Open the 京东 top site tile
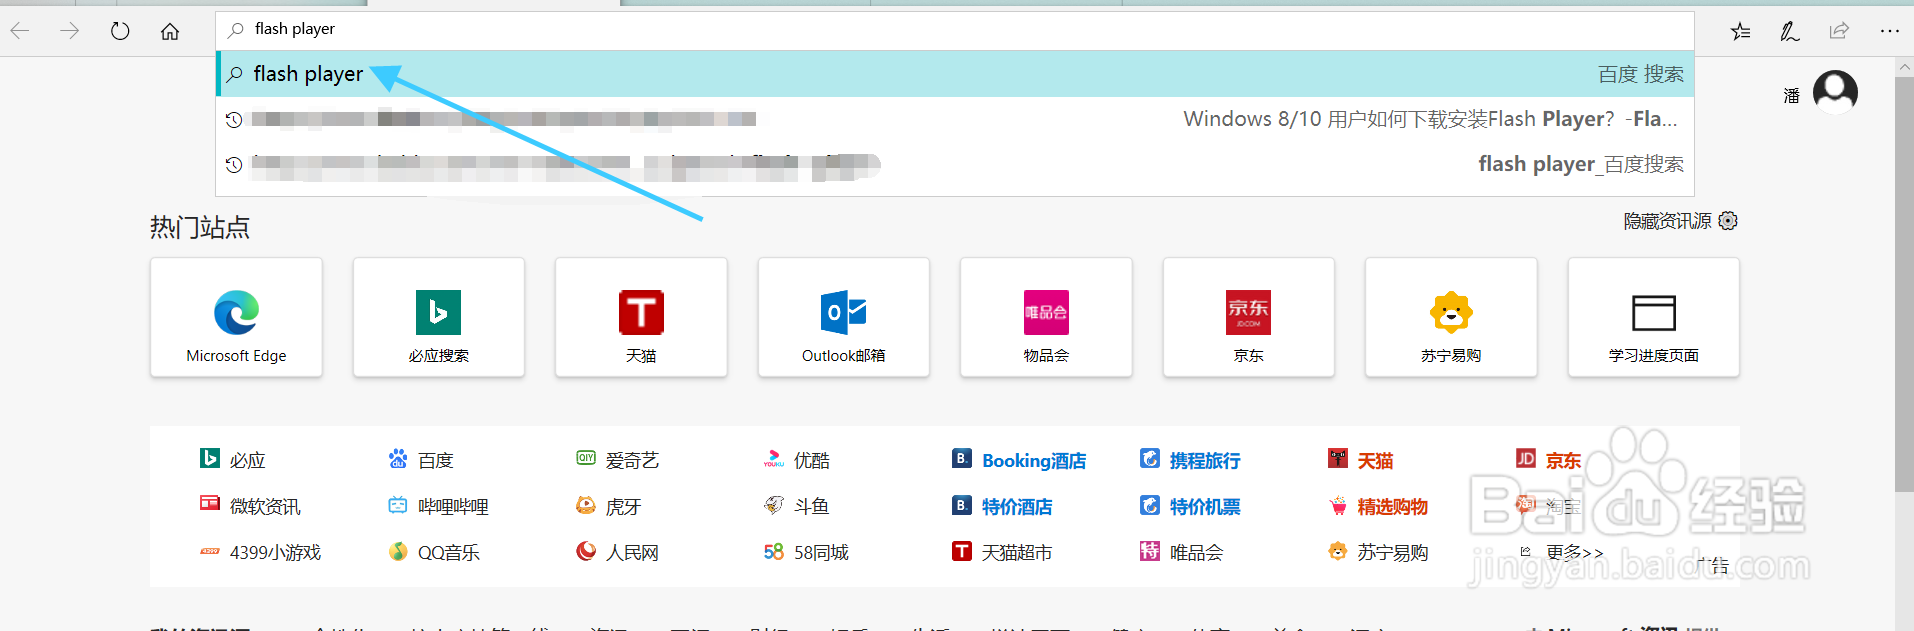 pos(1249,317)
